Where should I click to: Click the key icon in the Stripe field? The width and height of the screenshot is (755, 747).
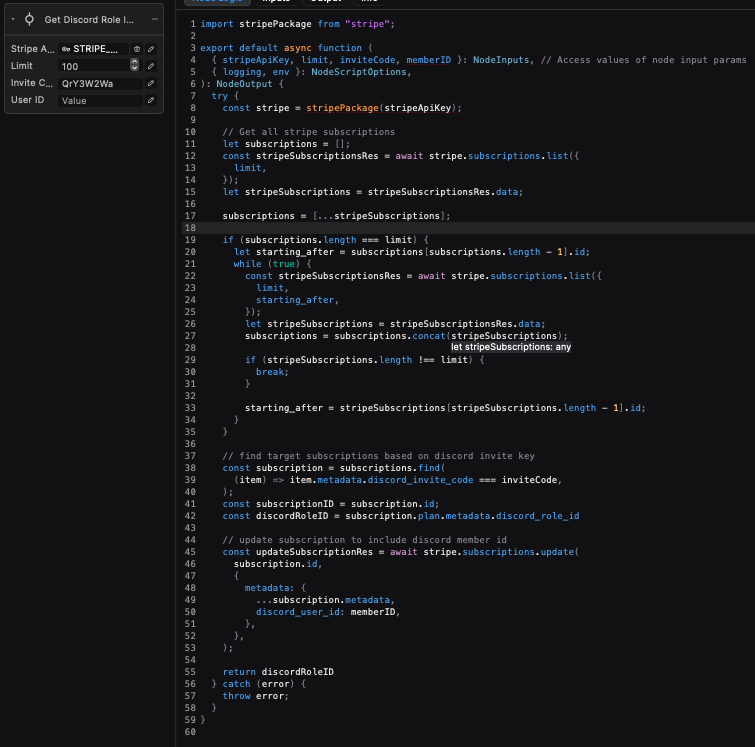(x=66, y=49)
